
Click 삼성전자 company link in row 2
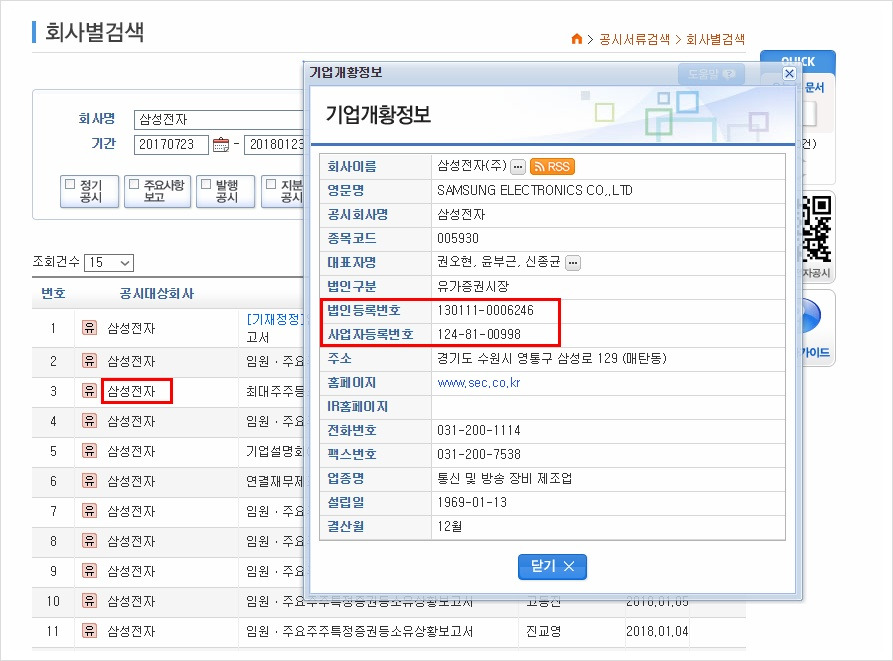[x=132, y=361]
